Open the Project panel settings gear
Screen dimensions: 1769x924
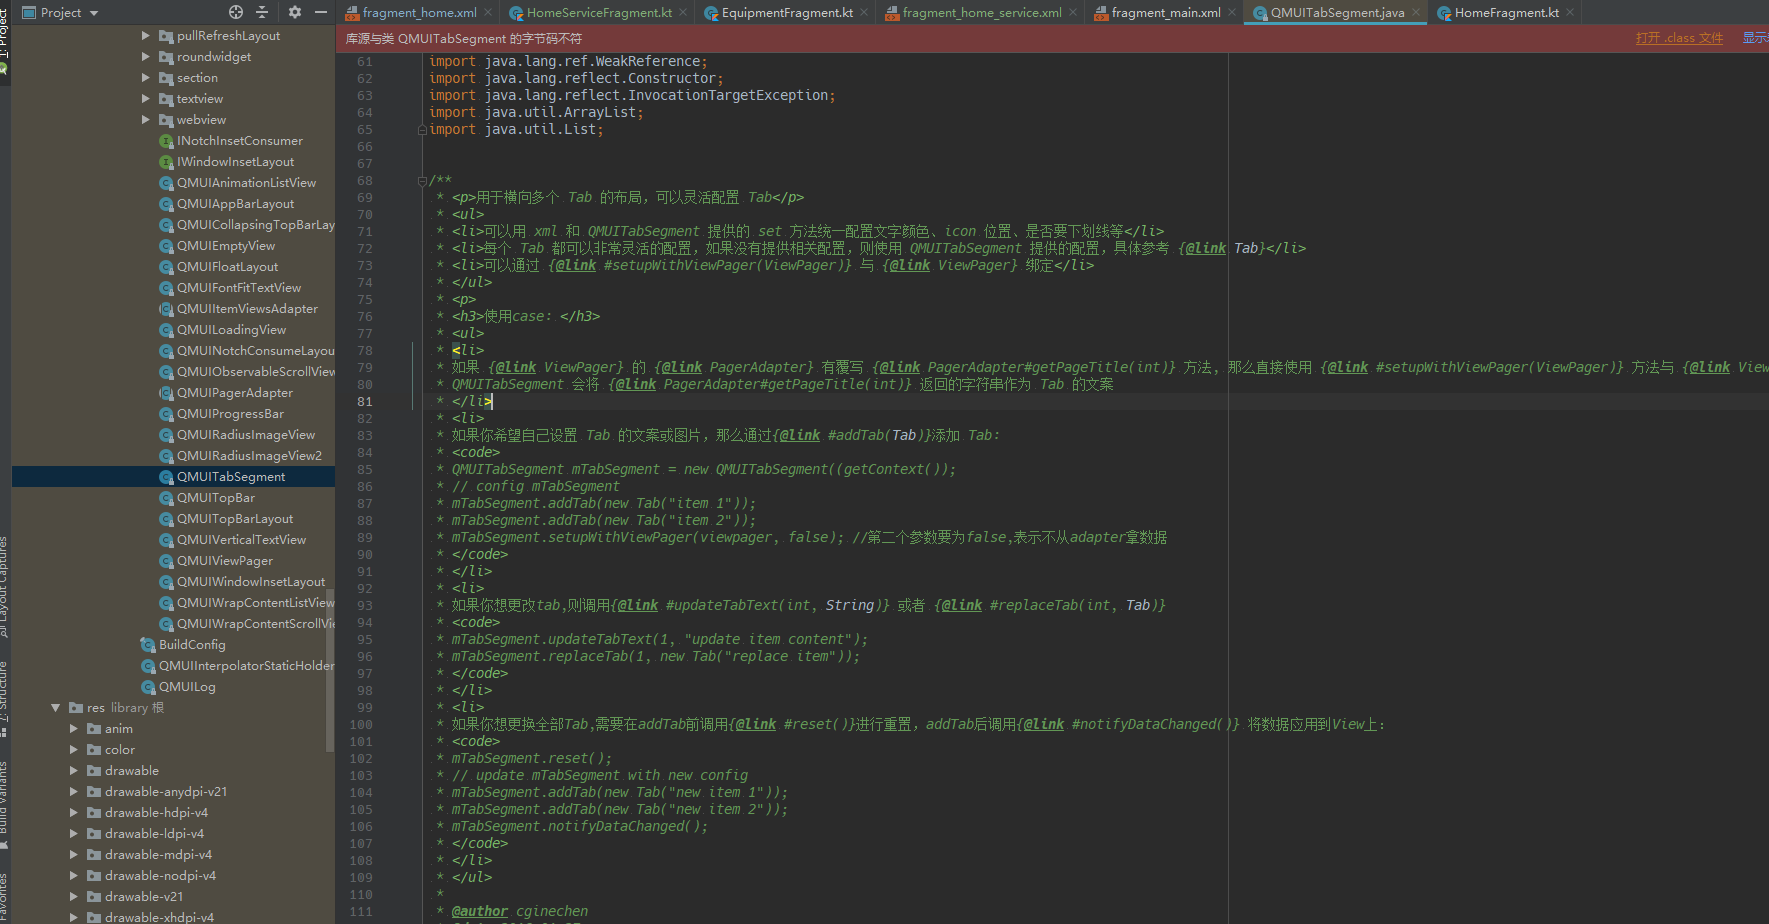click(x=293, y=12)
